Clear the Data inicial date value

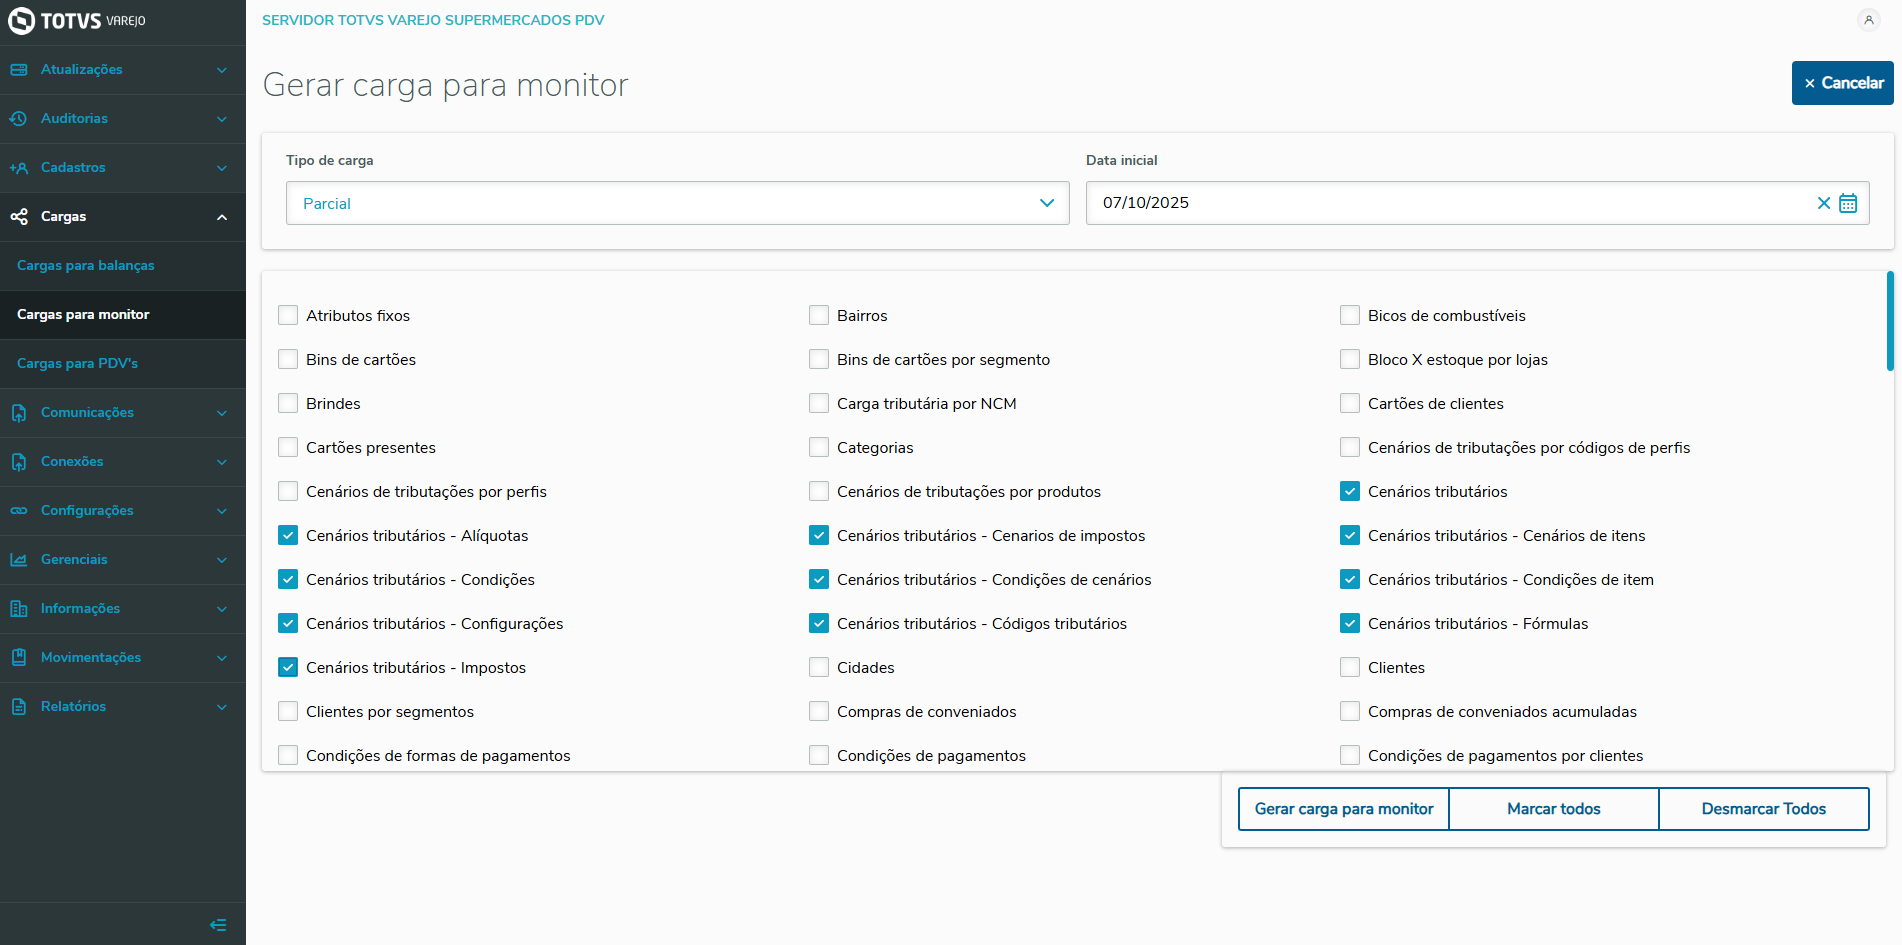[x=1824, y=203]
